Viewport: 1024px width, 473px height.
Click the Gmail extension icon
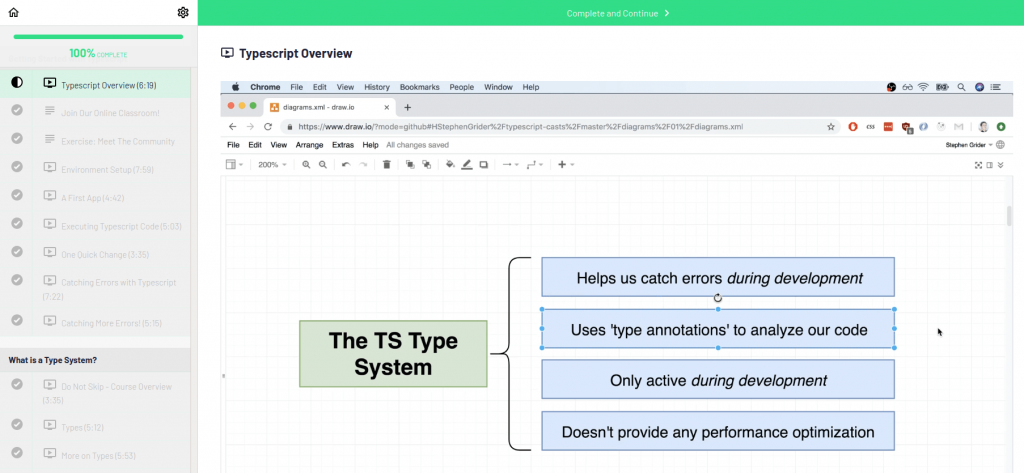pyautogui.click(x=958, y=127)
